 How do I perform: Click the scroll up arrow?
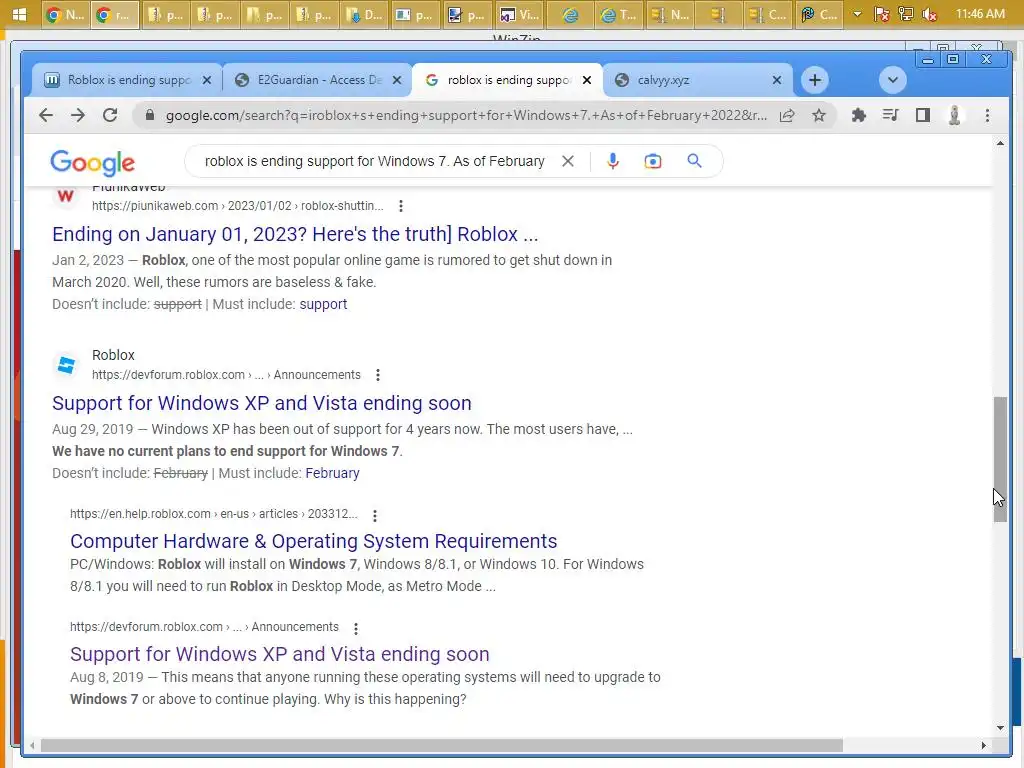pos(1000,143)
